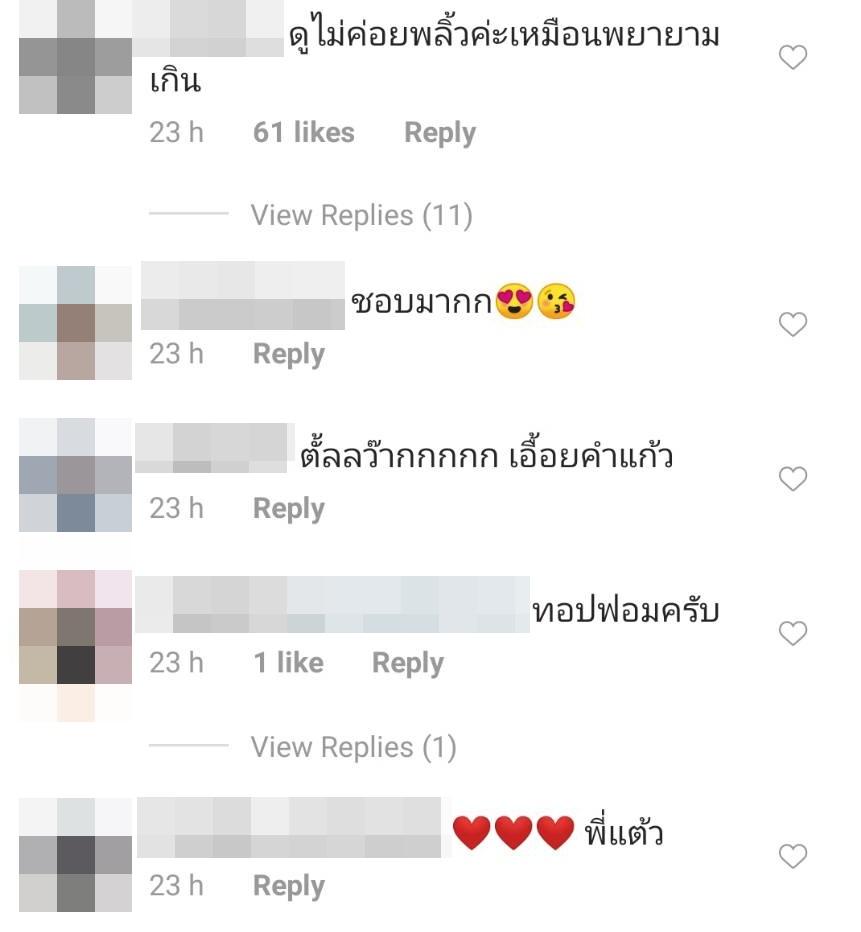The height and width of the screenshot is (932, 861).
Task: Like the พี่แต้ว red hearts comment
Action: (x=793, y=856)
